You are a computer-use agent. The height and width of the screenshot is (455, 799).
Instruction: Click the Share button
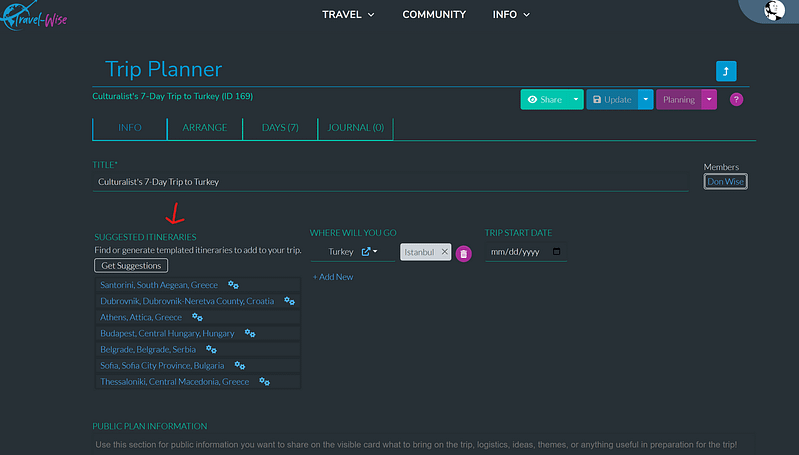pos(545,99)
